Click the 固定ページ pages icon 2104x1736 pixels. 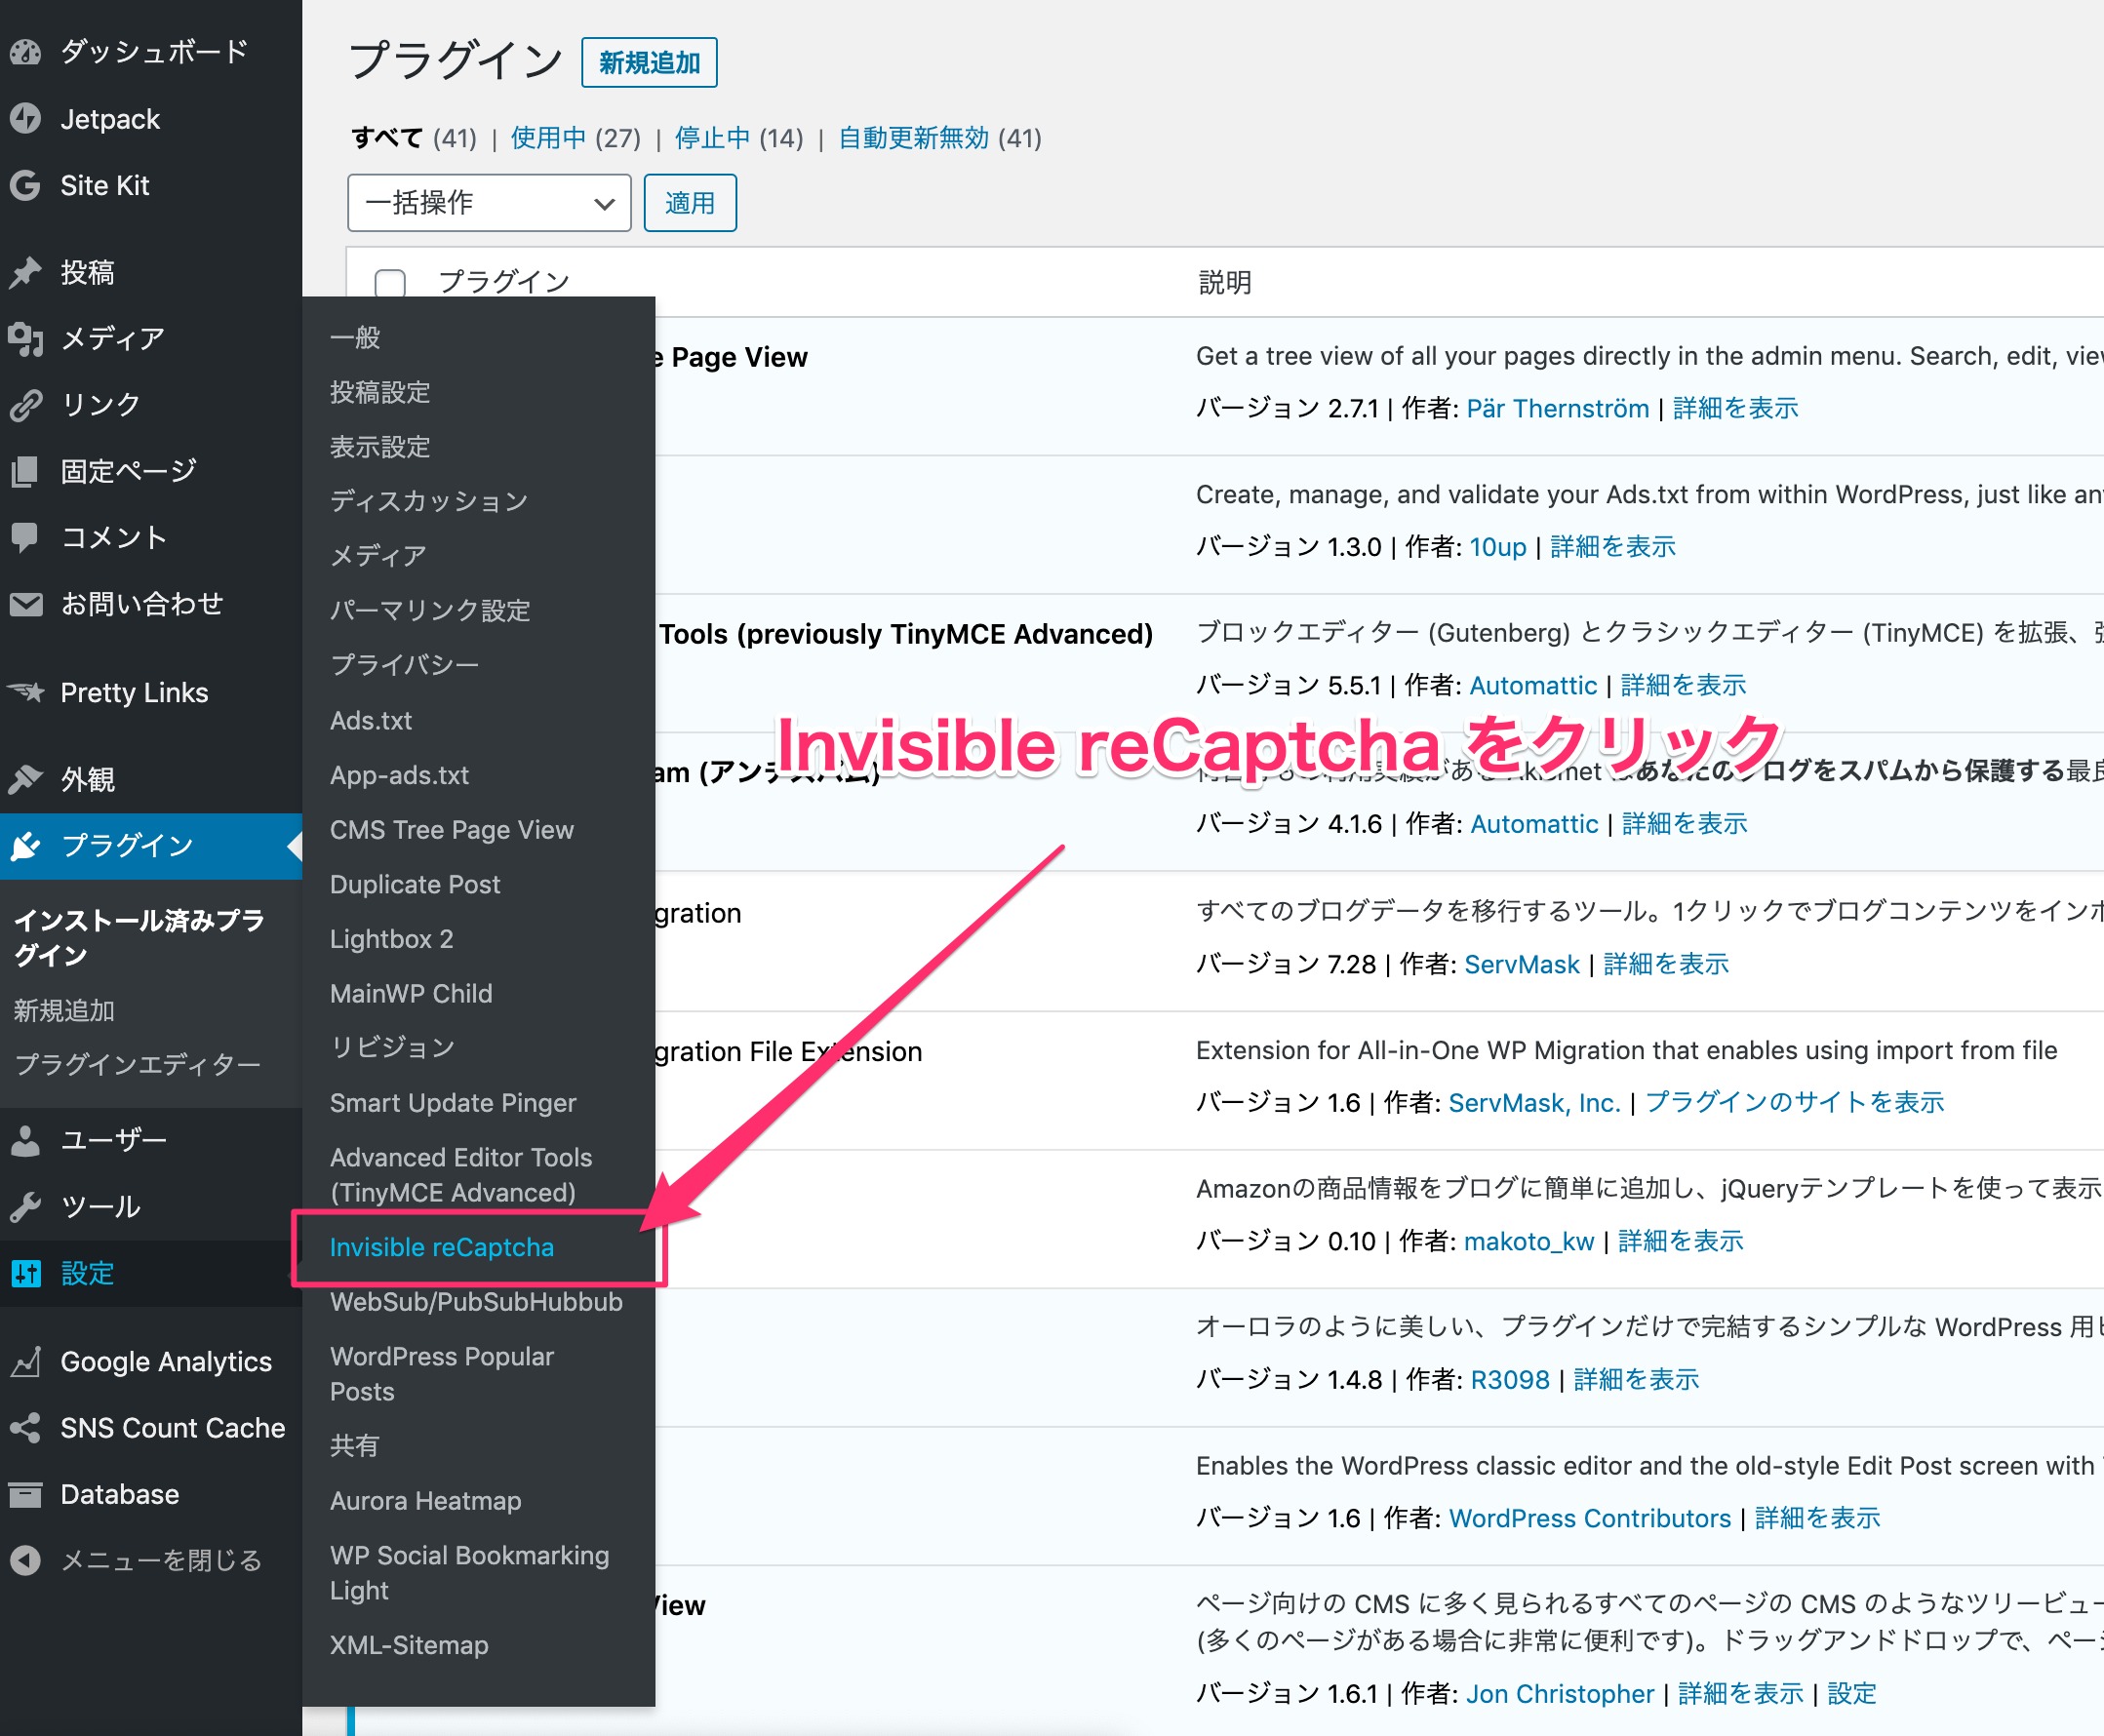point(26,471)
